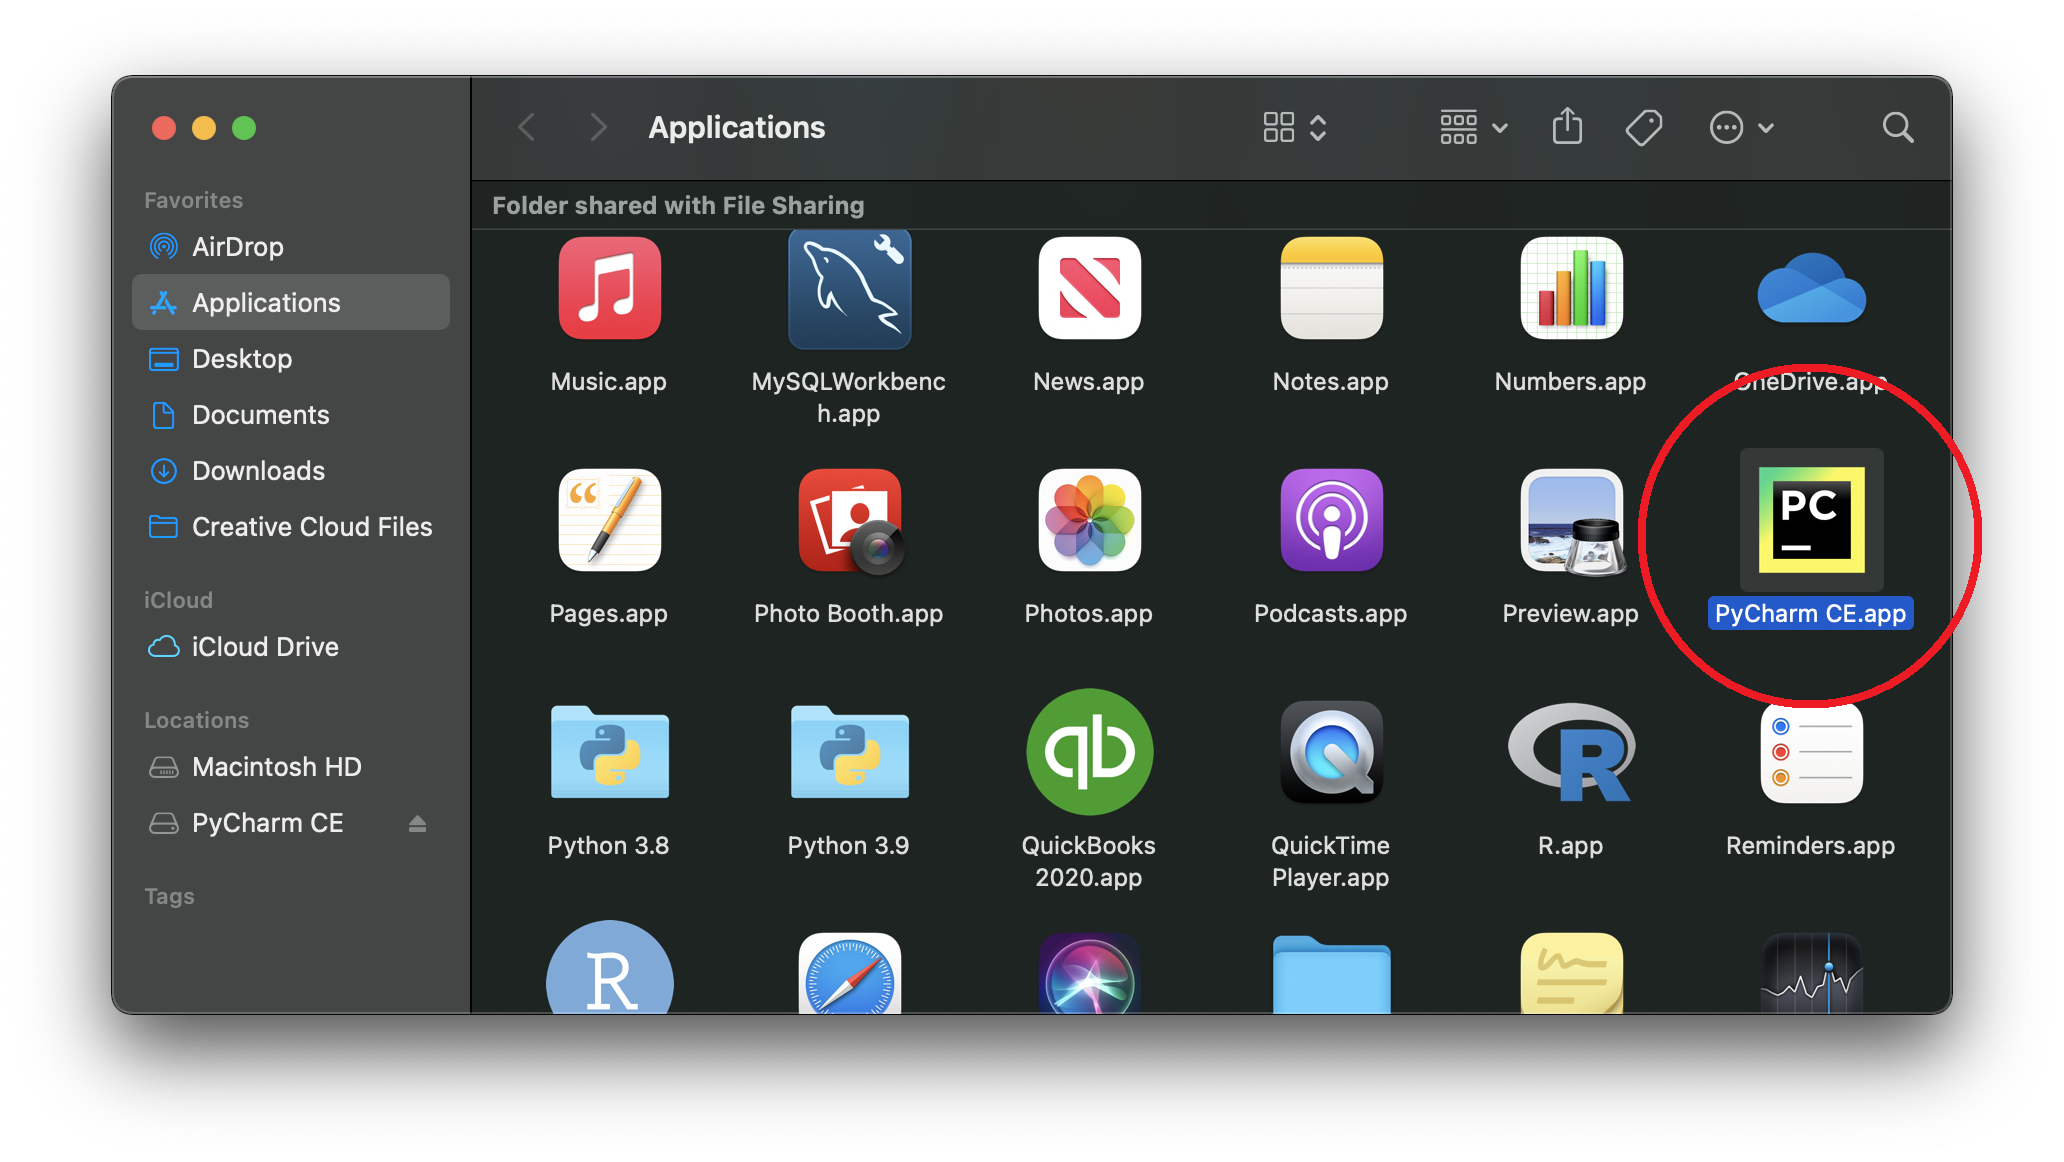
Task: Click the PyCharm CE.app filename label
Action: [x=1811, y=613]
